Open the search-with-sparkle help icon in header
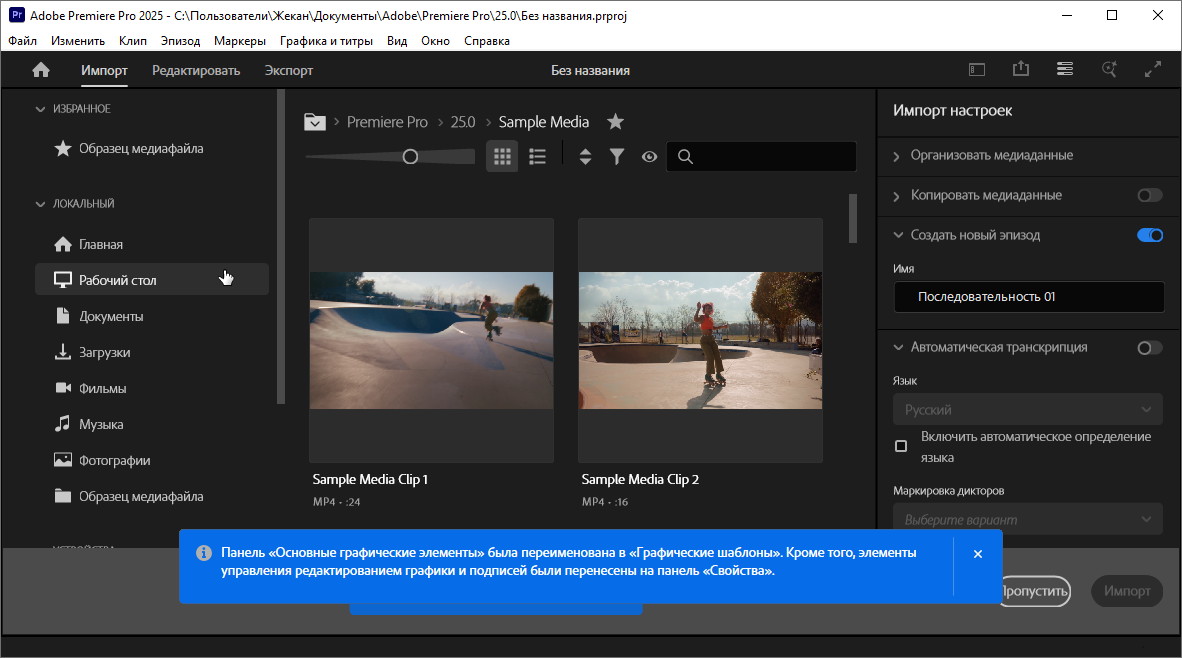1182x658 pixels. [1109, 69]
